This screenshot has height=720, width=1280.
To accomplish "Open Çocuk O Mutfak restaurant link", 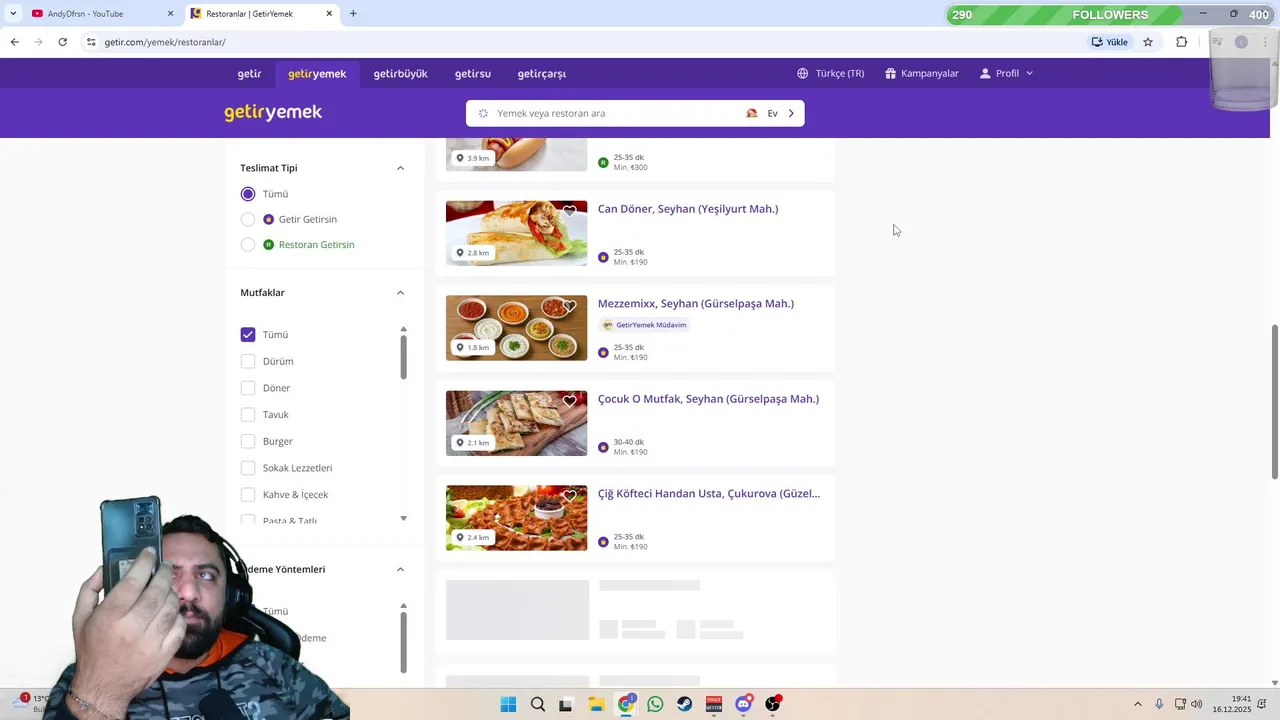I will [708, 399].
